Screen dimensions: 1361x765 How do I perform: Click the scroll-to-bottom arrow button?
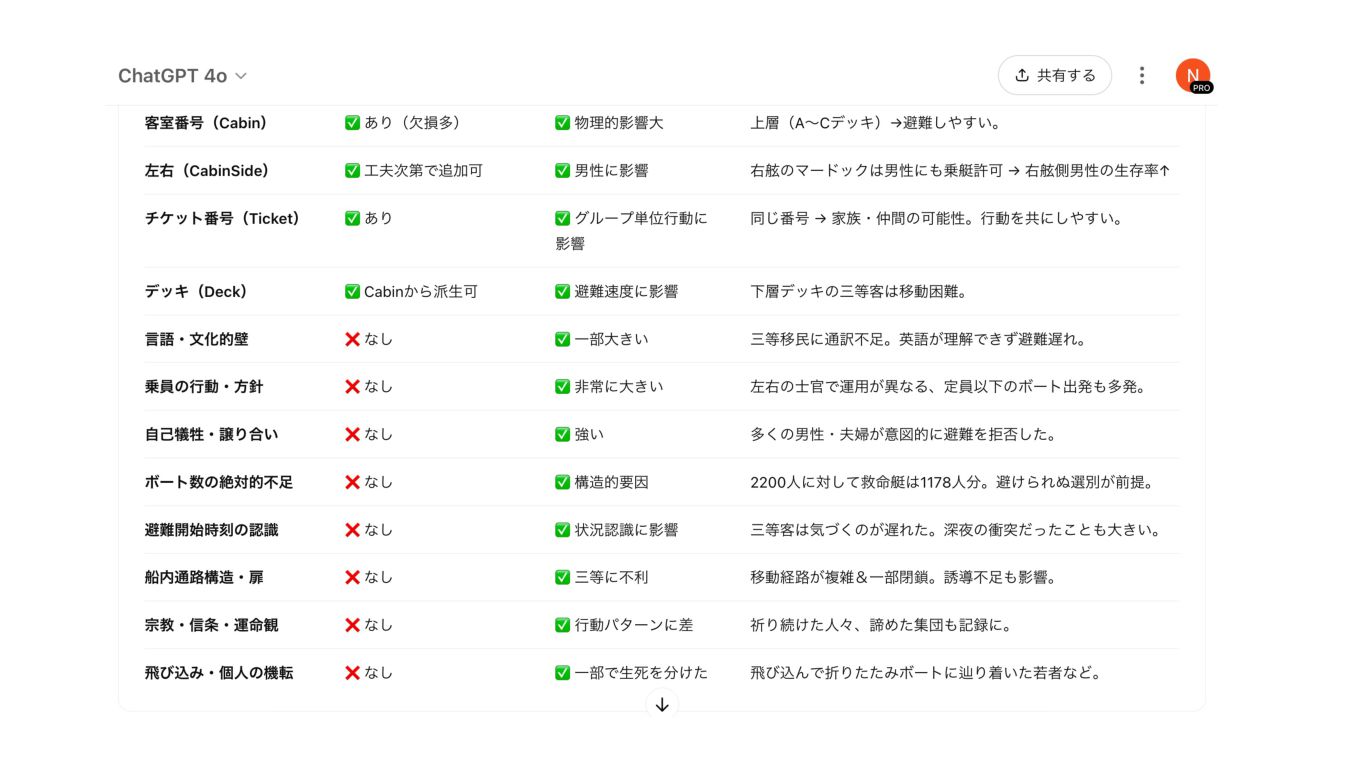[662, 704]
